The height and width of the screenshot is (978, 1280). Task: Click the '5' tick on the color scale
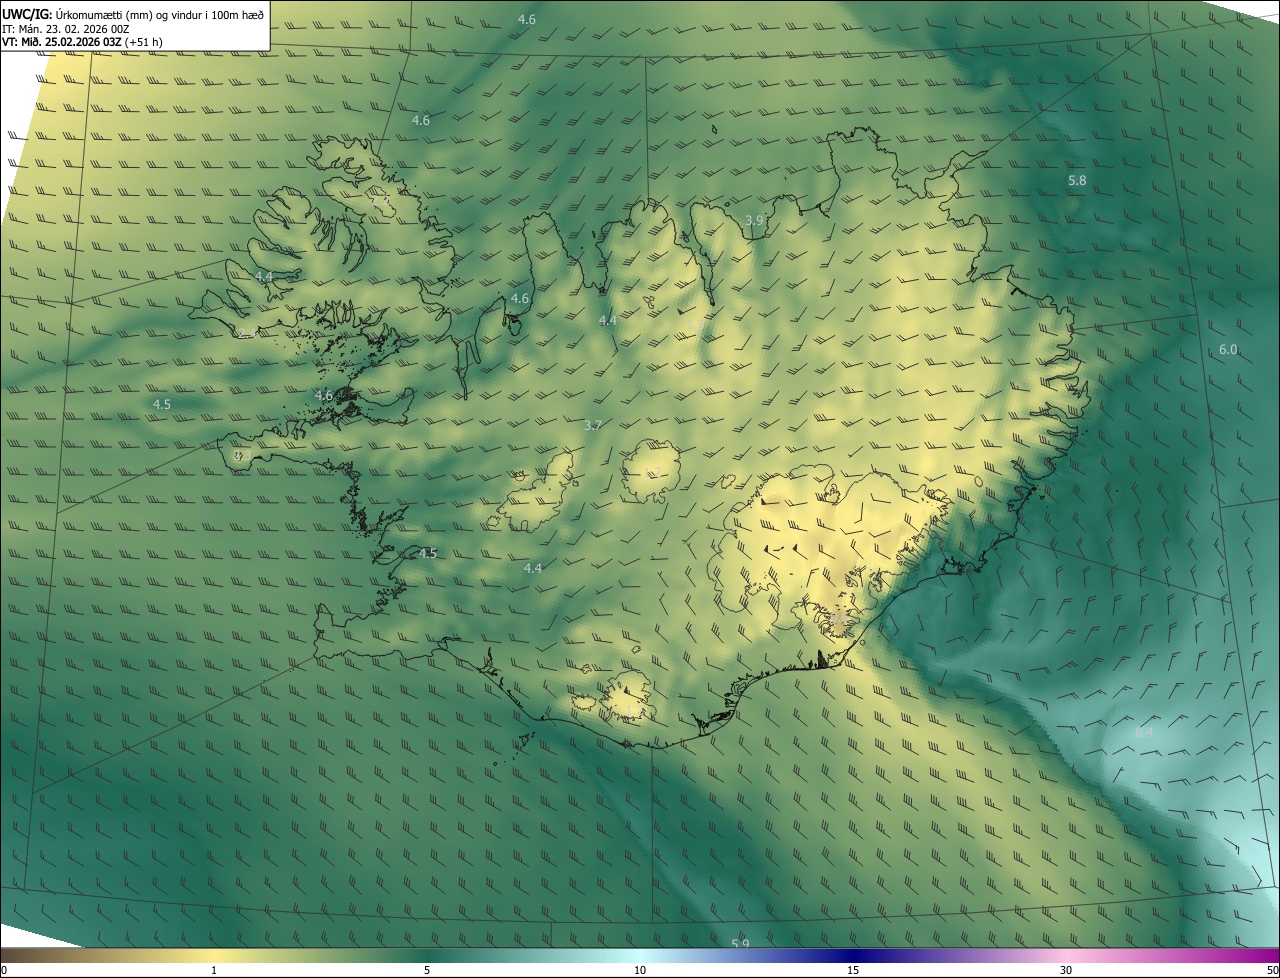pos(427,970)
